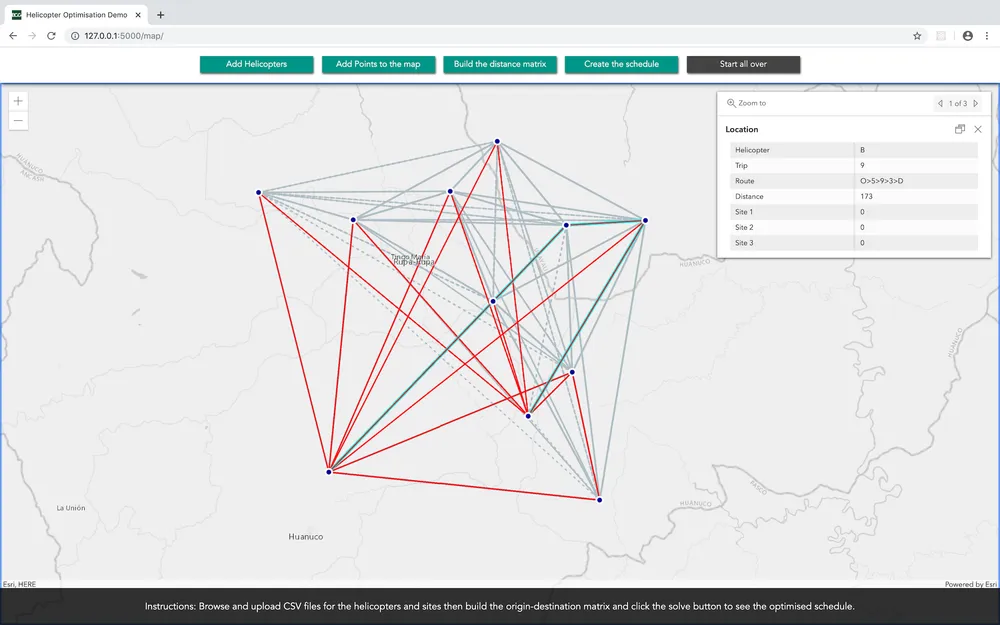Open the Chrome profile menu

(x=967, y=36)
